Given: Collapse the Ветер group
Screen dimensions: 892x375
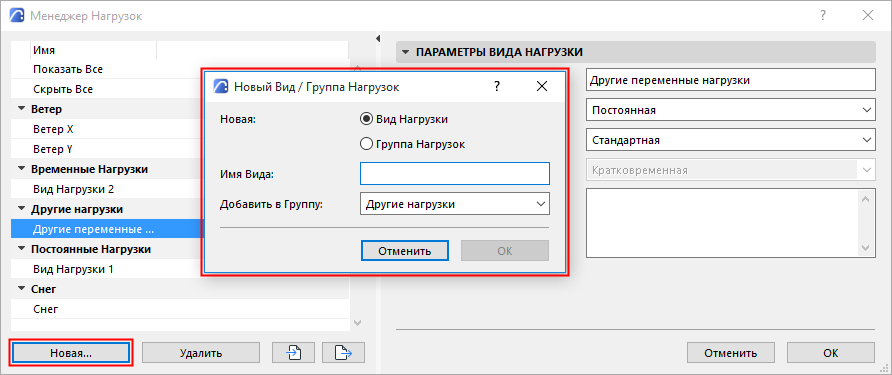Looking at the screenshot, I should 22,109.
